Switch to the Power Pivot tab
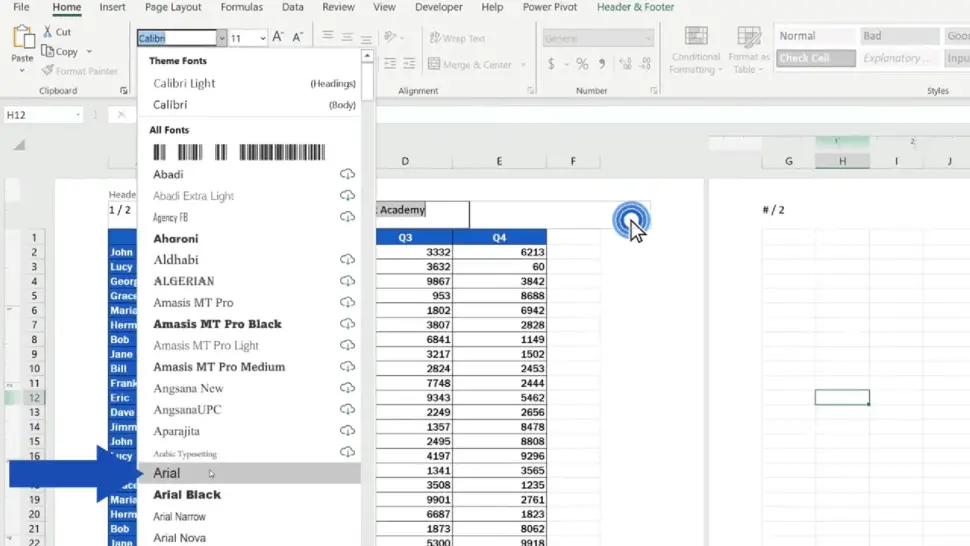This screenshot has width=970, height=546. (549, 7)
